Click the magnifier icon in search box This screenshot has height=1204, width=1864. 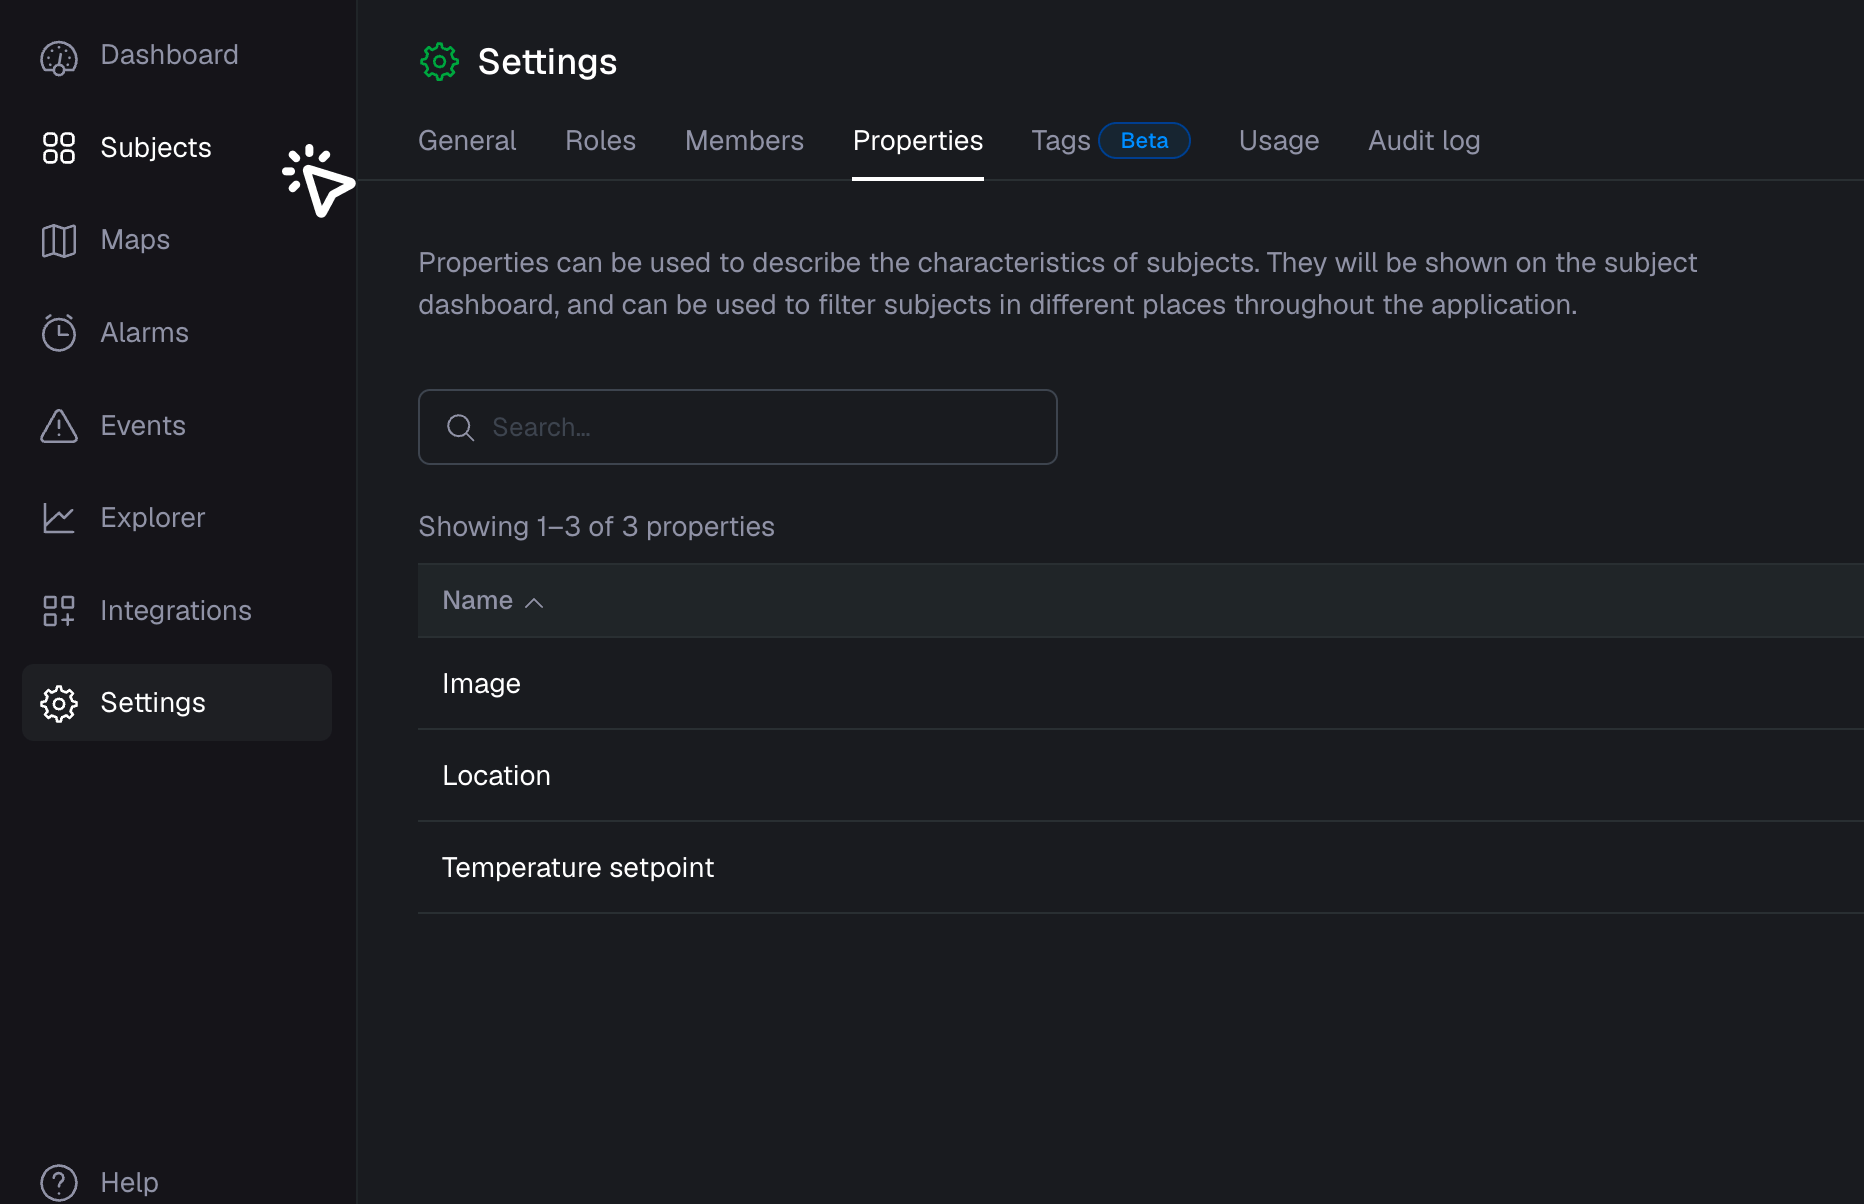point(460,428)
